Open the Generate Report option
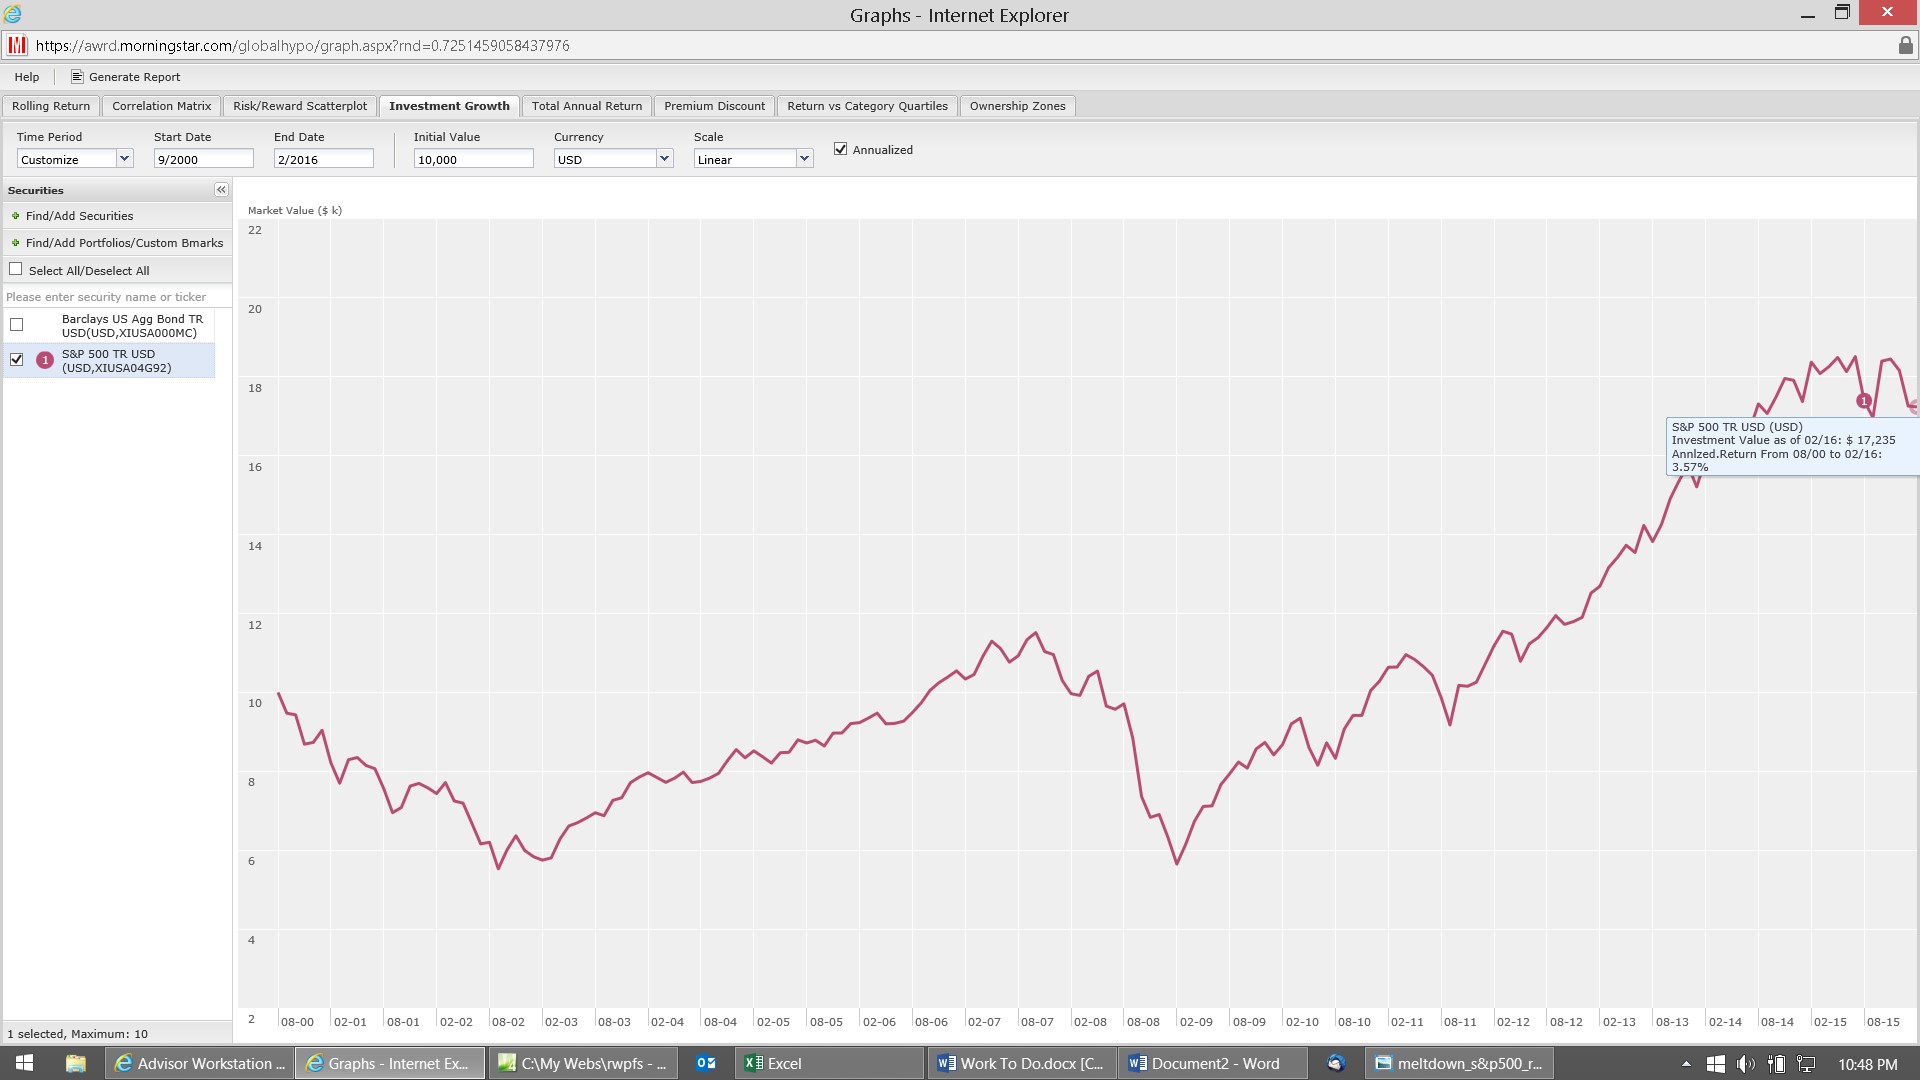 [125, 77]
